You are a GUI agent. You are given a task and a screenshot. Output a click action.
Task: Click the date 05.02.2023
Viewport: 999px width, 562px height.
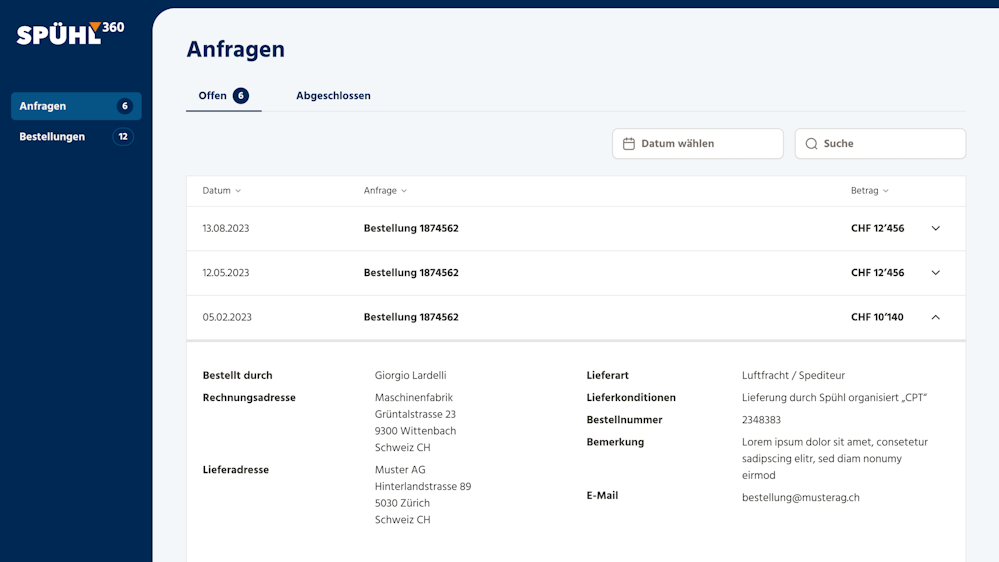coord(227,317)
